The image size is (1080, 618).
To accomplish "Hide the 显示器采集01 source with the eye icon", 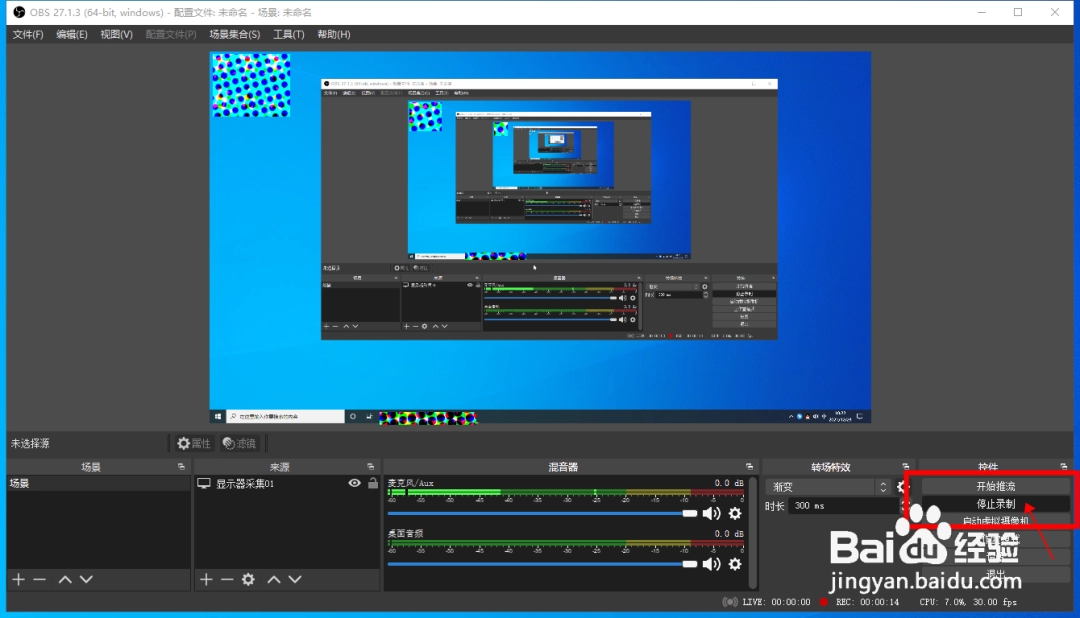I will pos(354,483).
